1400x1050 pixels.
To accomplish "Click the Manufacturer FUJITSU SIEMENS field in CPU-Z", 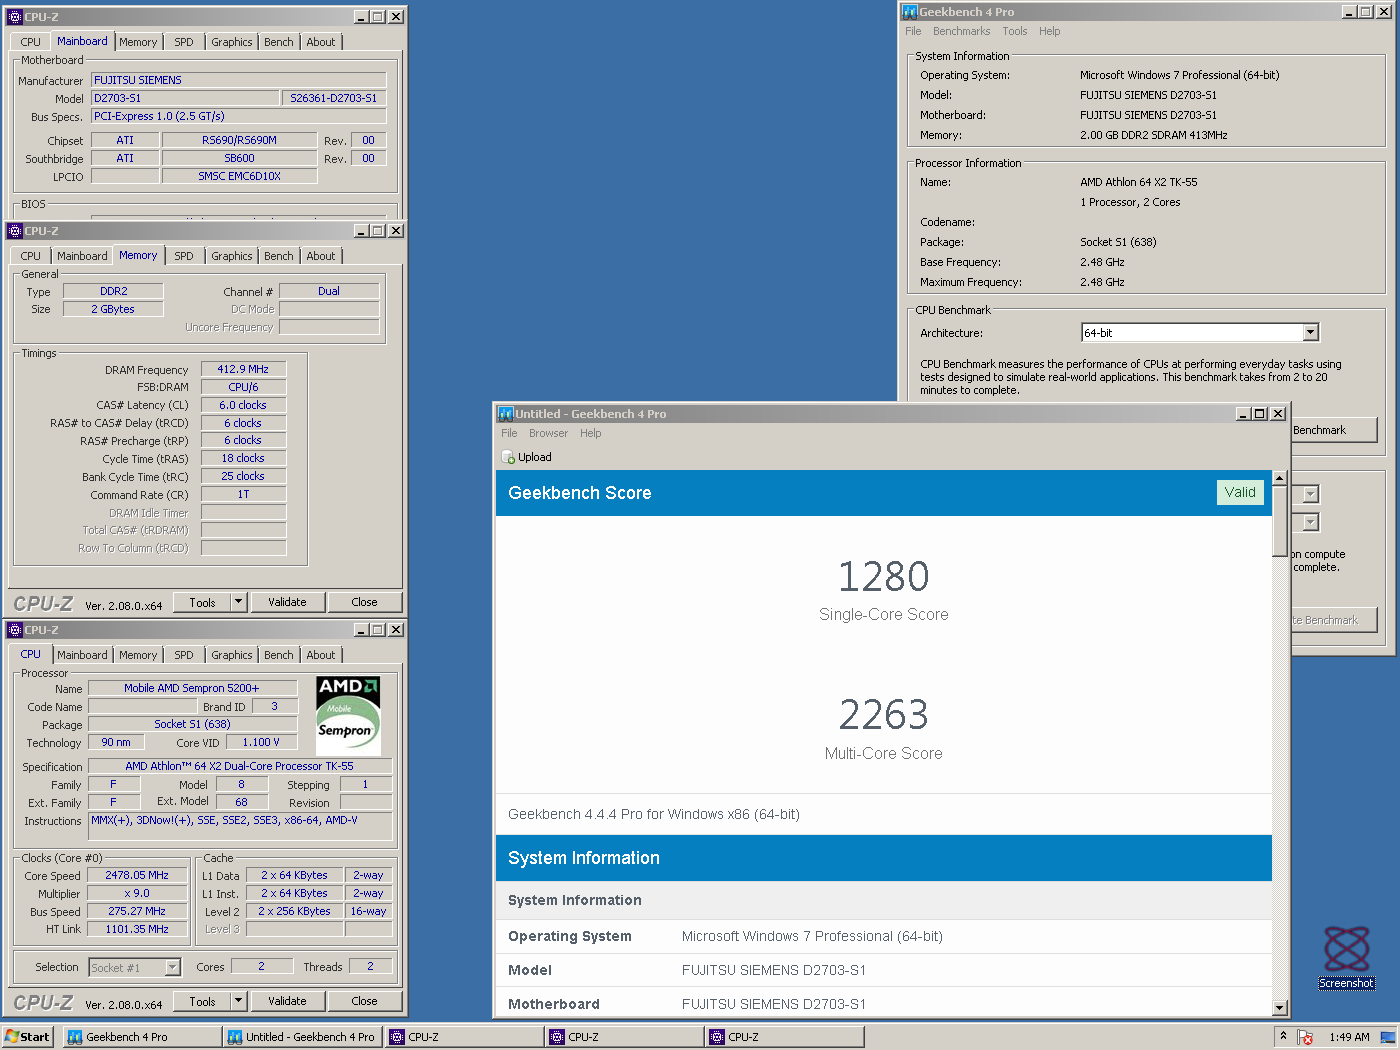I will [238, 80].
